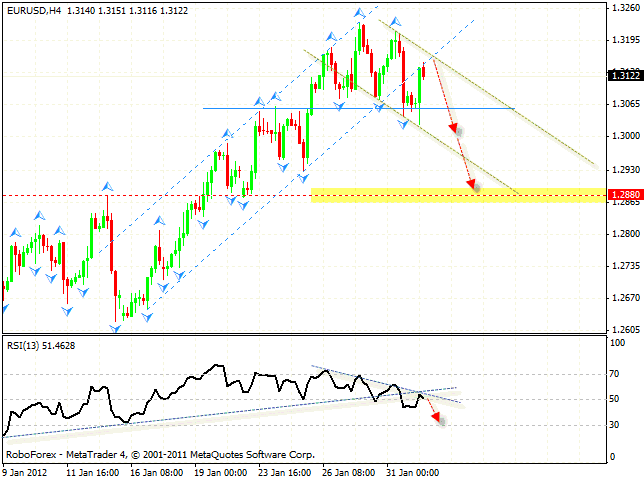Click the red arrowhead at the yellow zone
This screenshot has height=480, width=644.
point(472,184)
